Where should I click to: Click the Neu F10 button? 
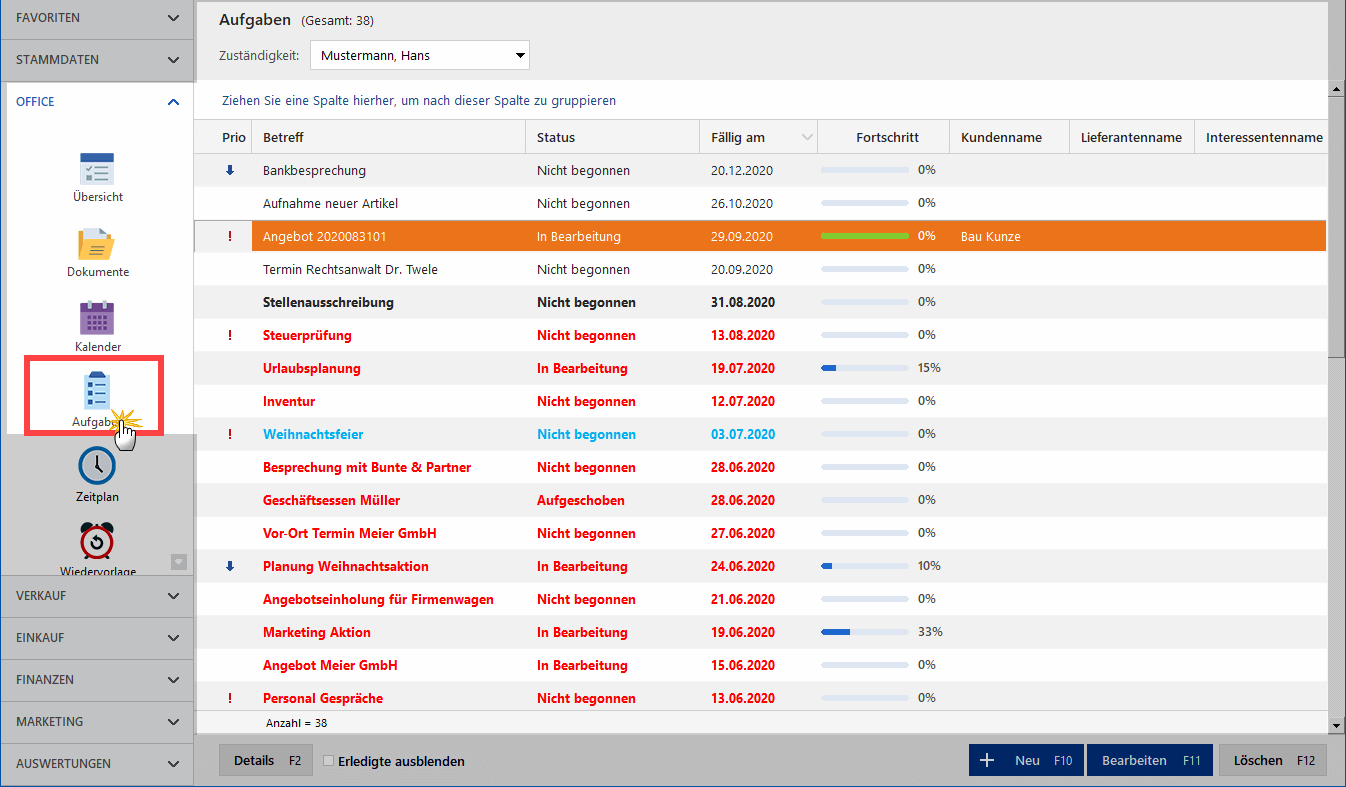(1026, 761)
